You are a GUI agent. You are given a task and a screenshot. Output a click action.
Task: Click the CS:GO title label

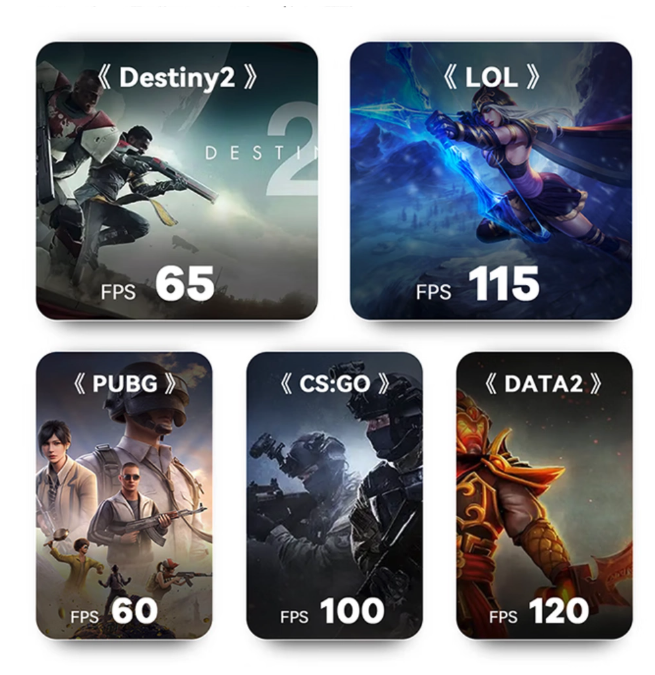pos(334,383)
